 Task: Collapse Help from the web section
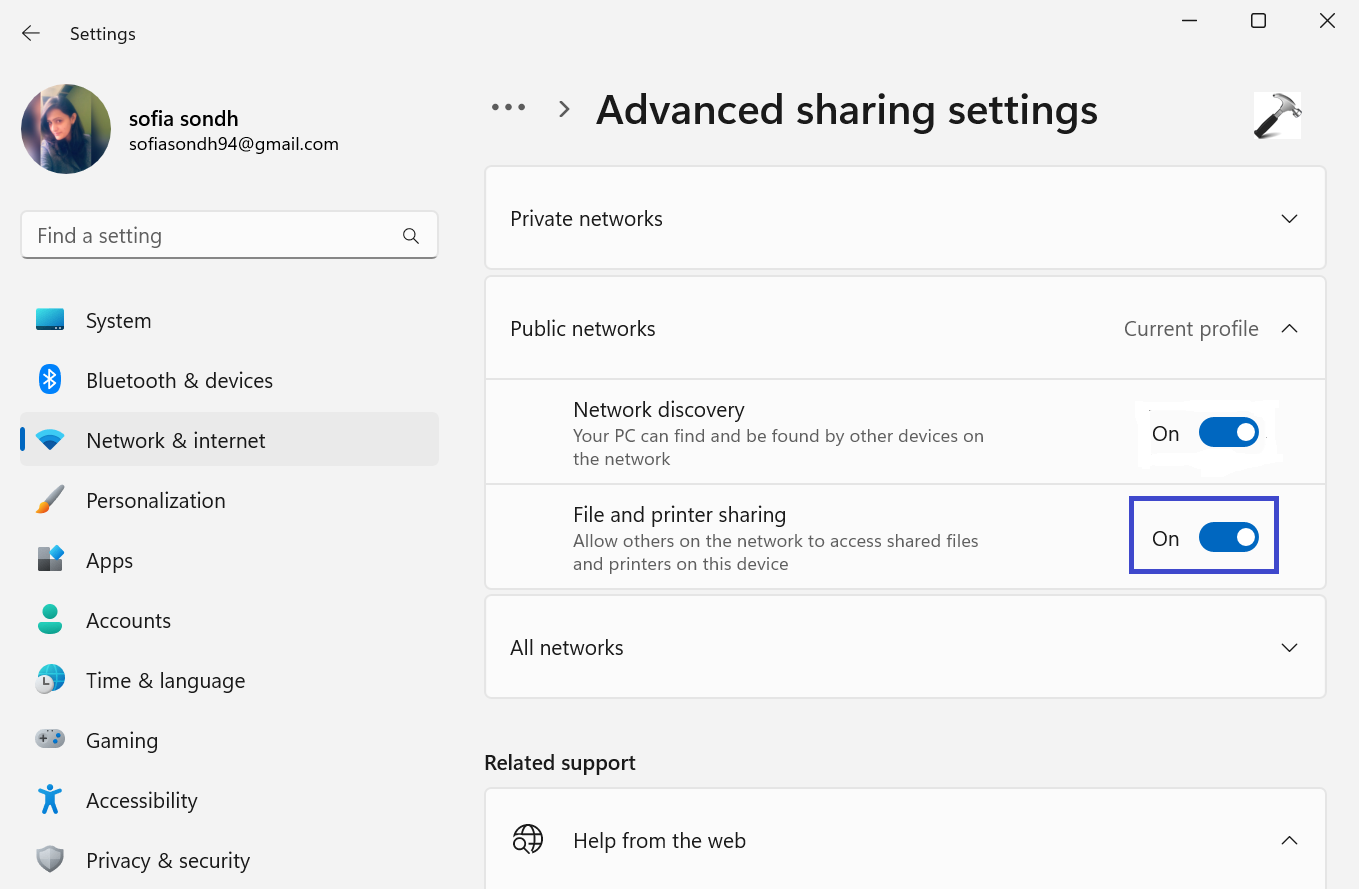[1289, 841]
